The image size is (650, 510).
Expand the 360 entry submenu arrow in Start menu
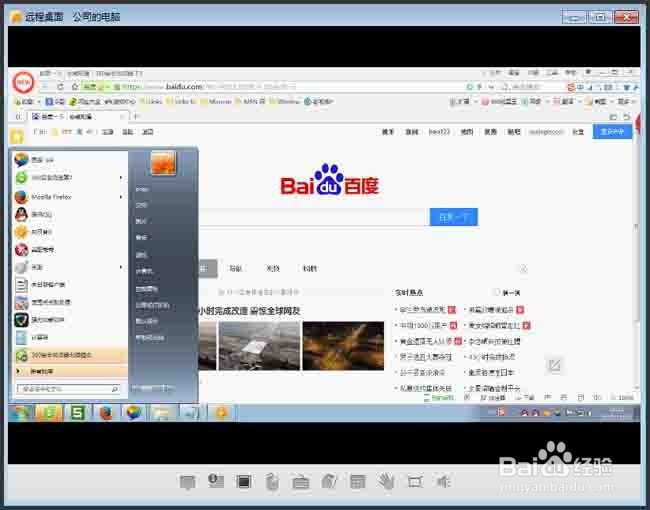click(121, 177)
